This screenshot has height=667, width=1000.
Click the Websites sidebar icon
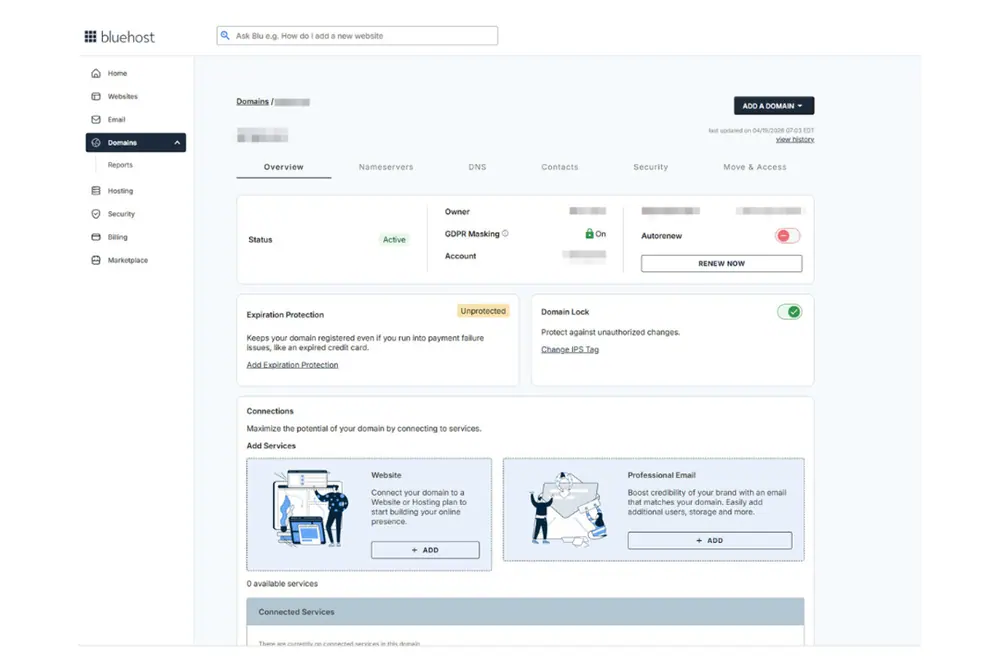pyautogui.click(x=96, y=96)
